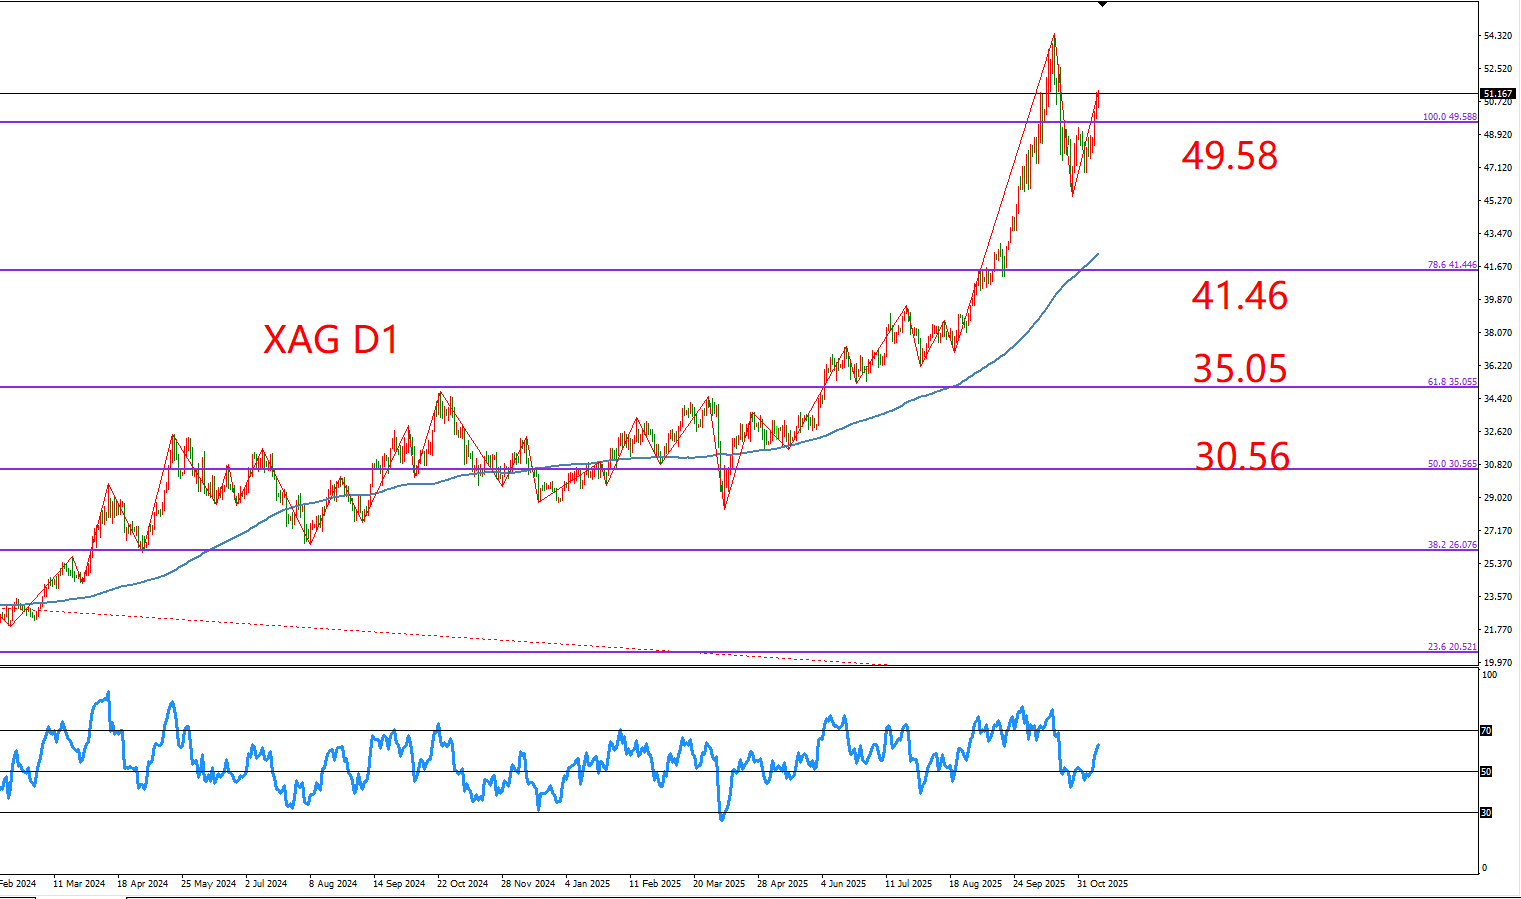Click the Fibonacci 78.6 level label 41.446
The image size is (1521, 899).
point(1451,265)
